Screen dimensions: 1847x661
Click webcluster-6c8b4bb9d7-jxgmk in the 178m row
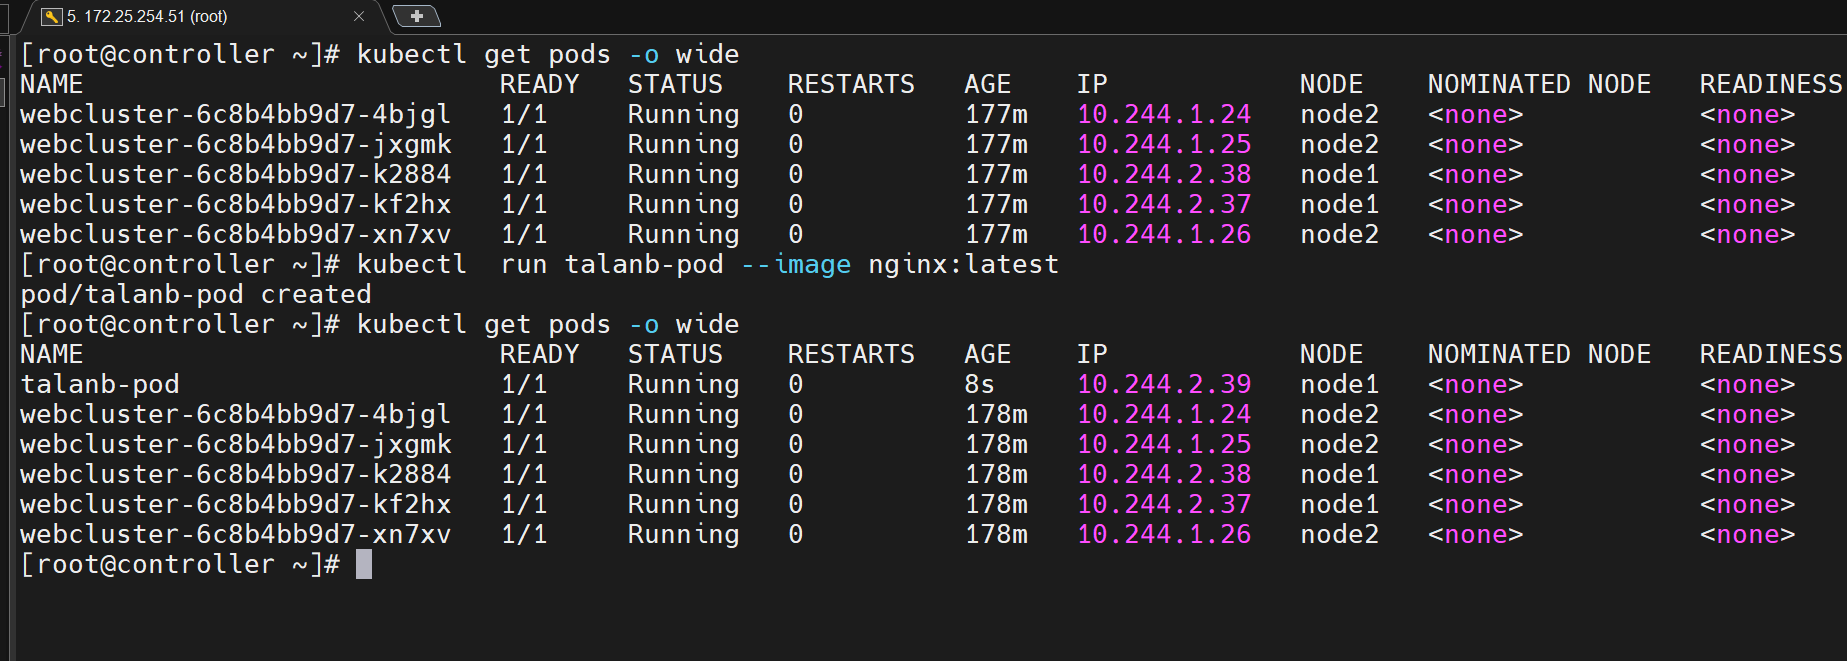pos(236,444)
